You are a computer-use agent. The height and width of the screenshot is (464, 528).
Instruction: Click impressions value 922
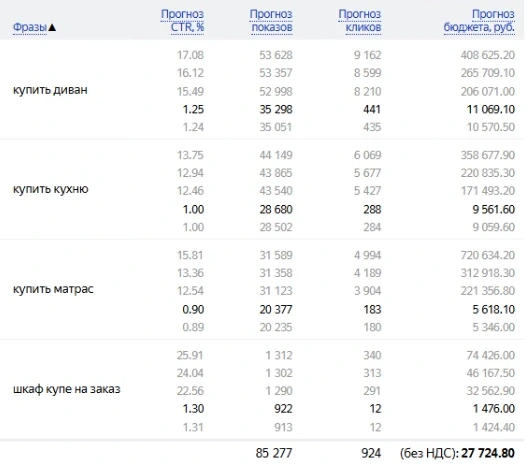click(x=283, y=408)
